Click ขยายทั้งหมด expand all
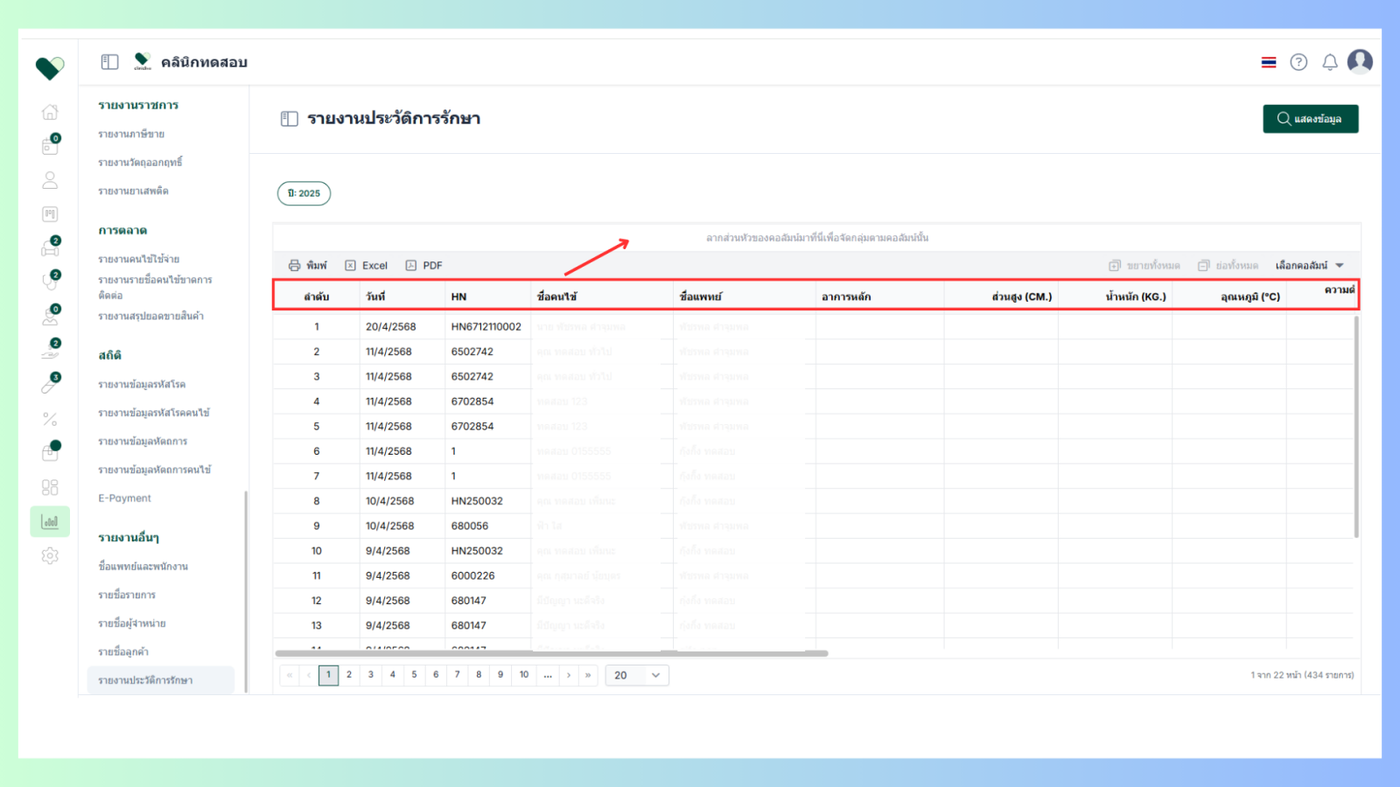The image size is (1400, 787). (x=1144, y=266)
